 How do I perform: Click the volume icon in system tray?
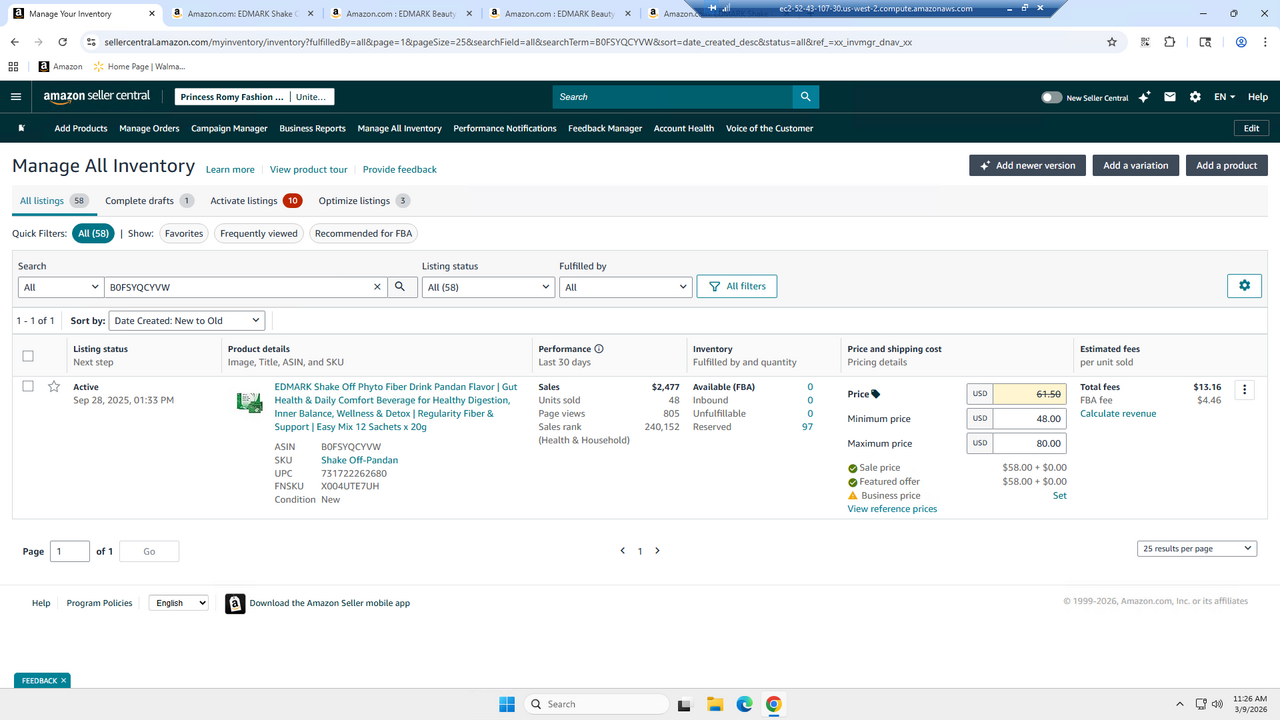(x=1217, y=704)
